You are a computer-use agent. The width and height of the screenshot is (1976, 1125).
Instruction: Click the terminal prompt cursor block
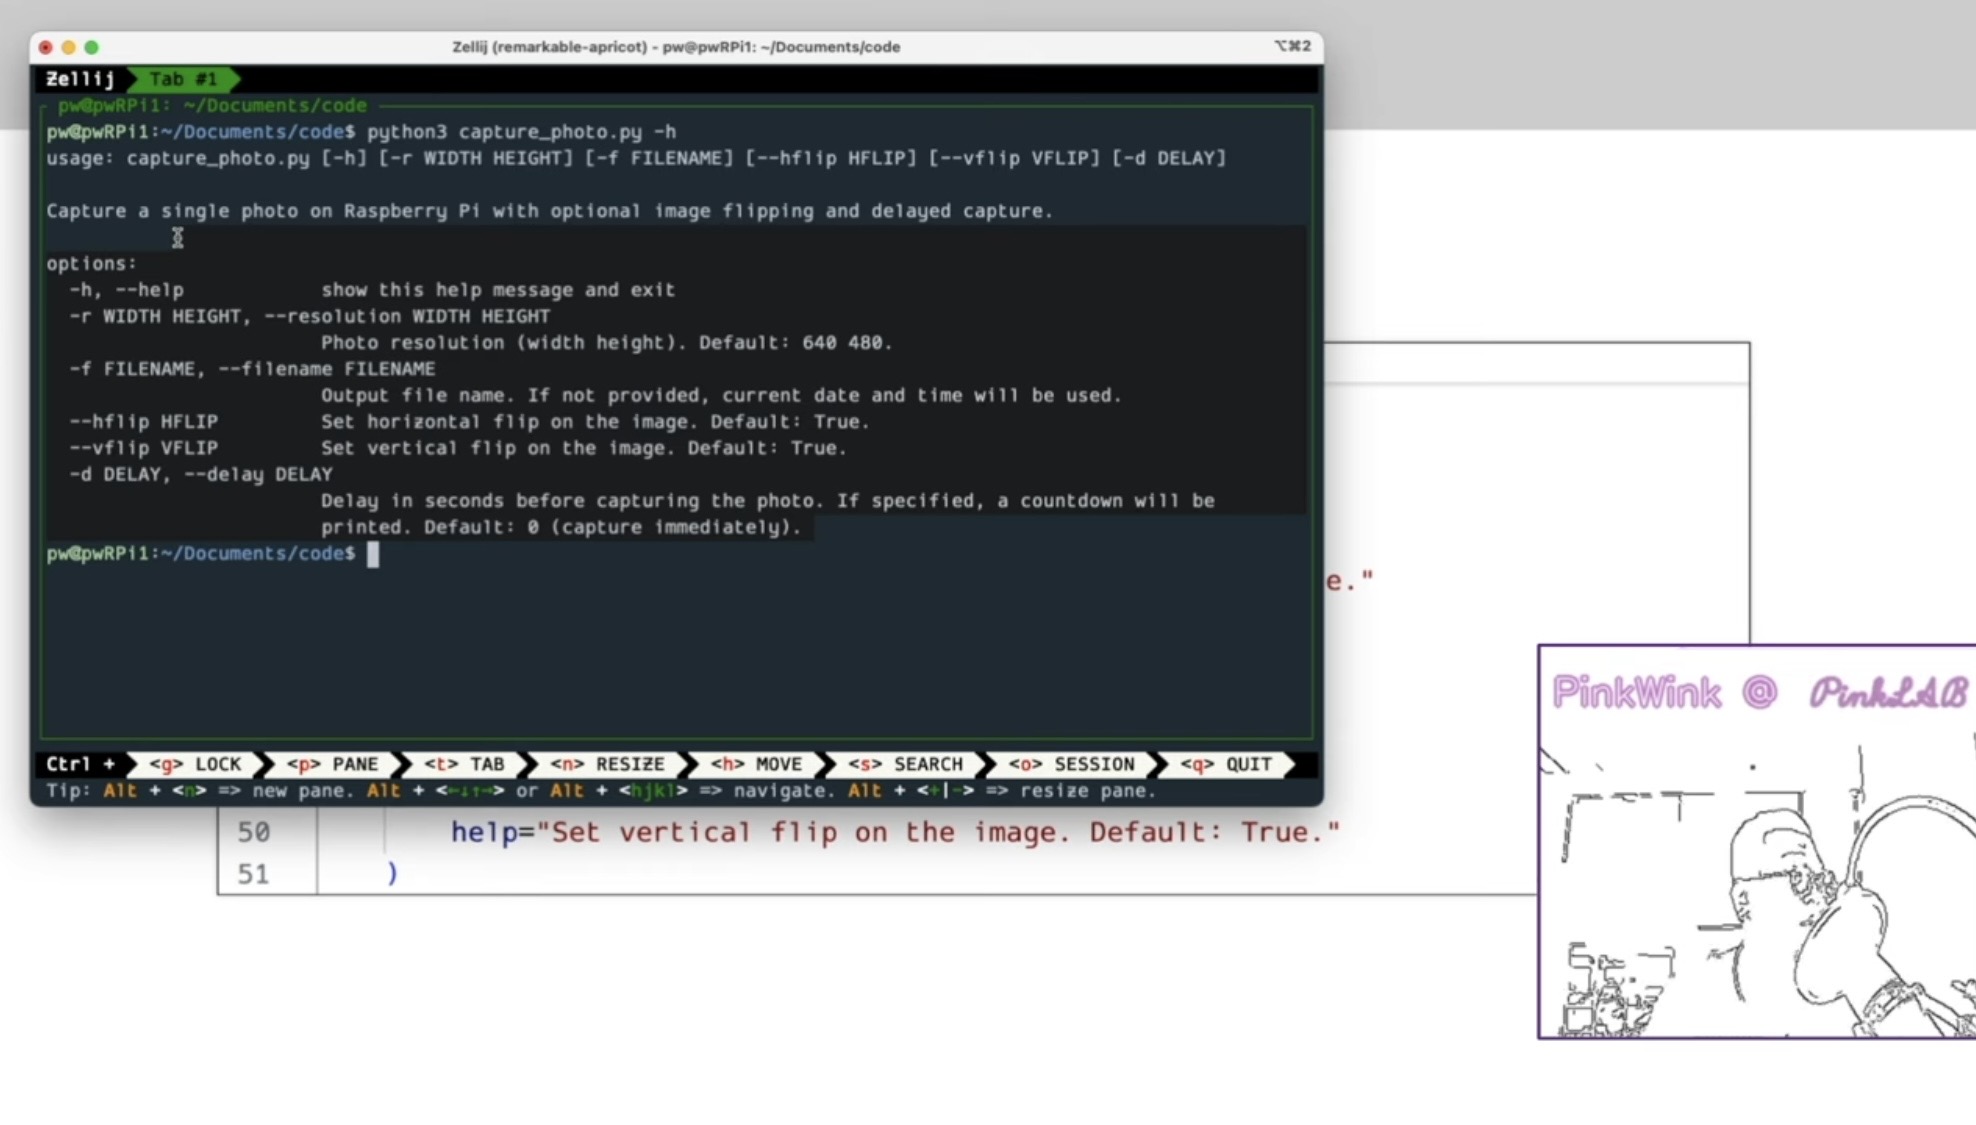tap(373, 554)
